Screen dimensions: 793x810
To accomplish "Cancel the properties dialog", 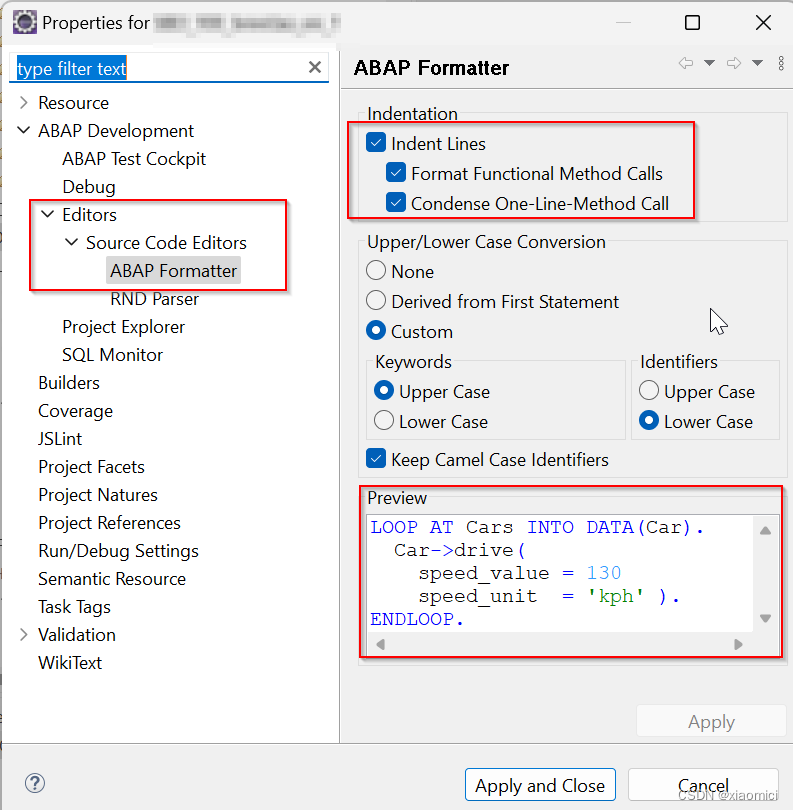I will [703, 785].
